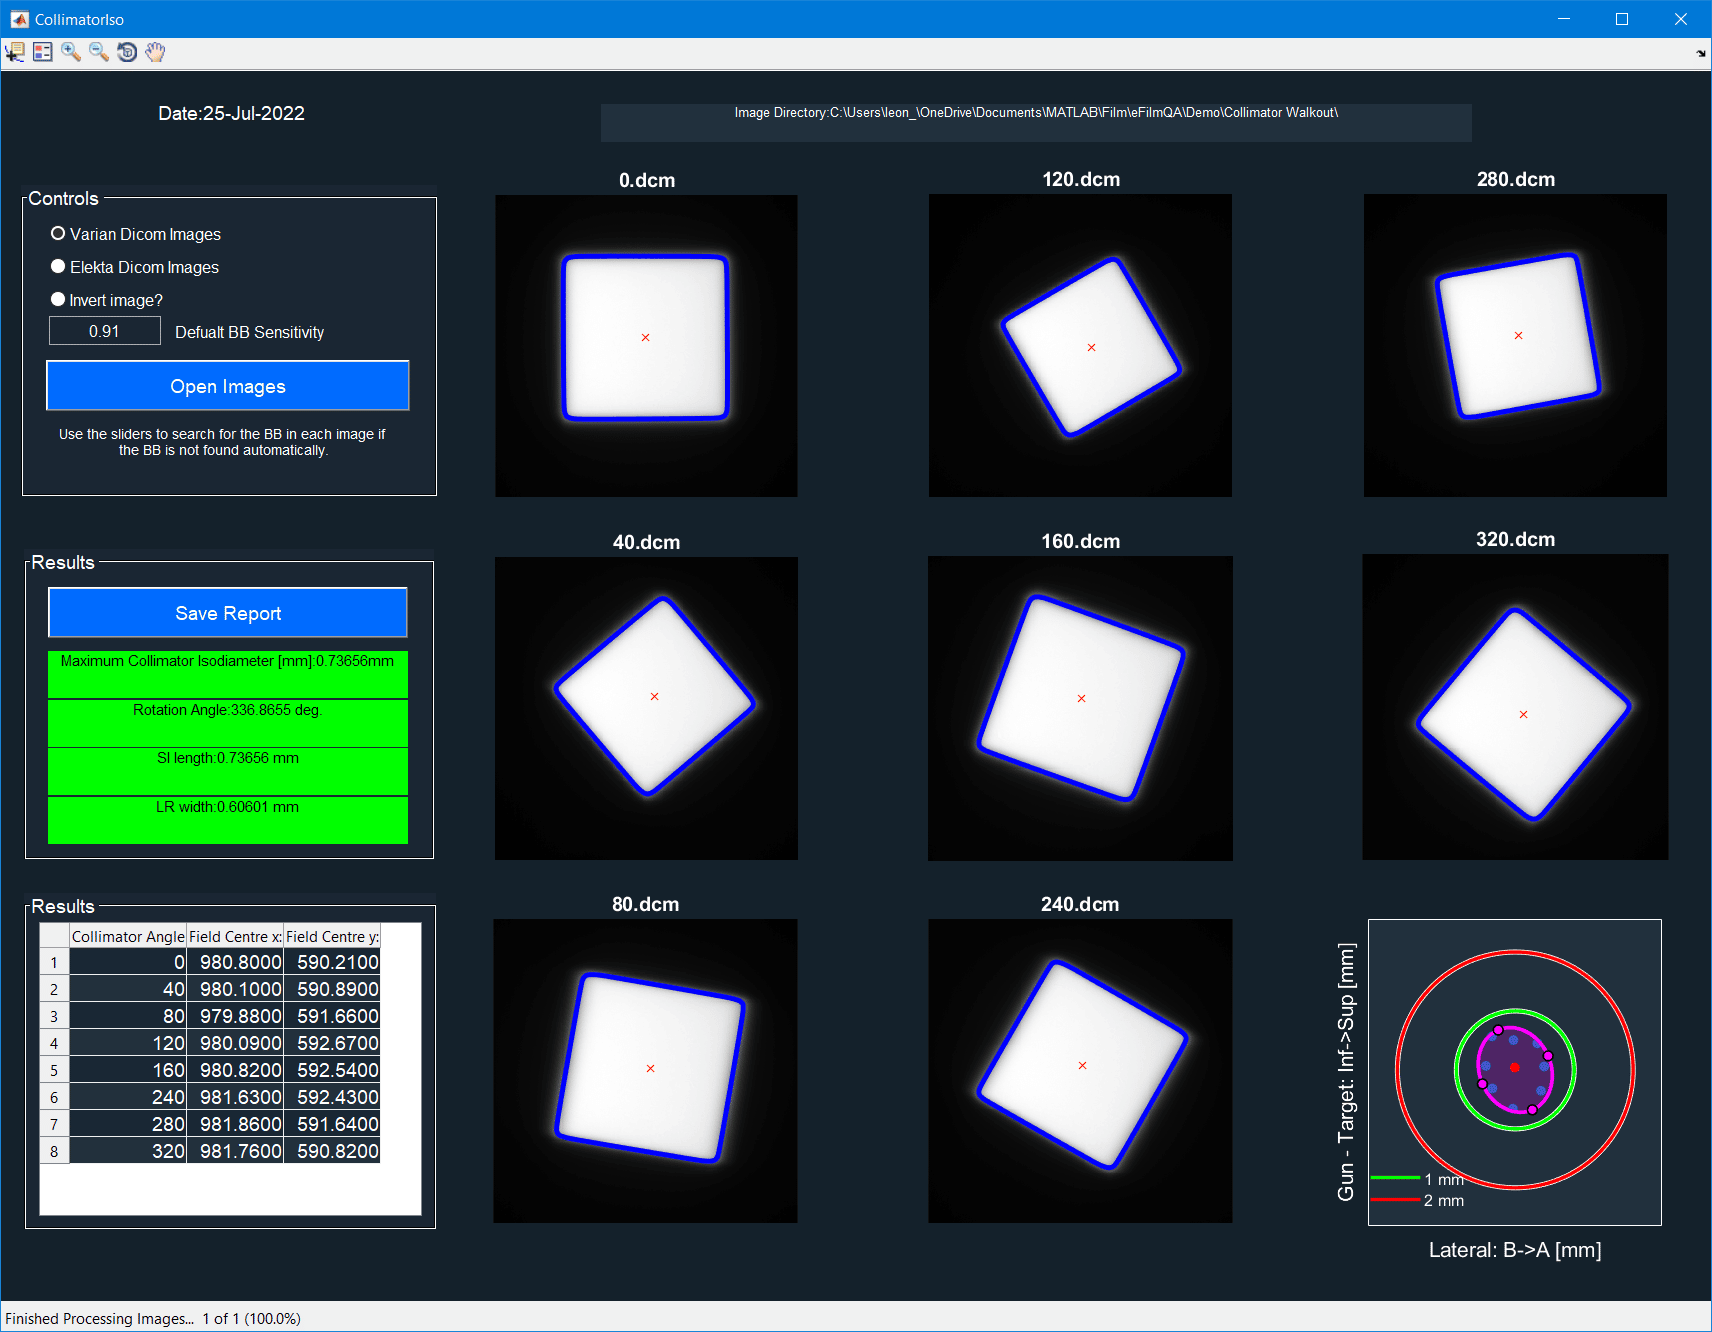Click the Save Report button

point(228,613)
